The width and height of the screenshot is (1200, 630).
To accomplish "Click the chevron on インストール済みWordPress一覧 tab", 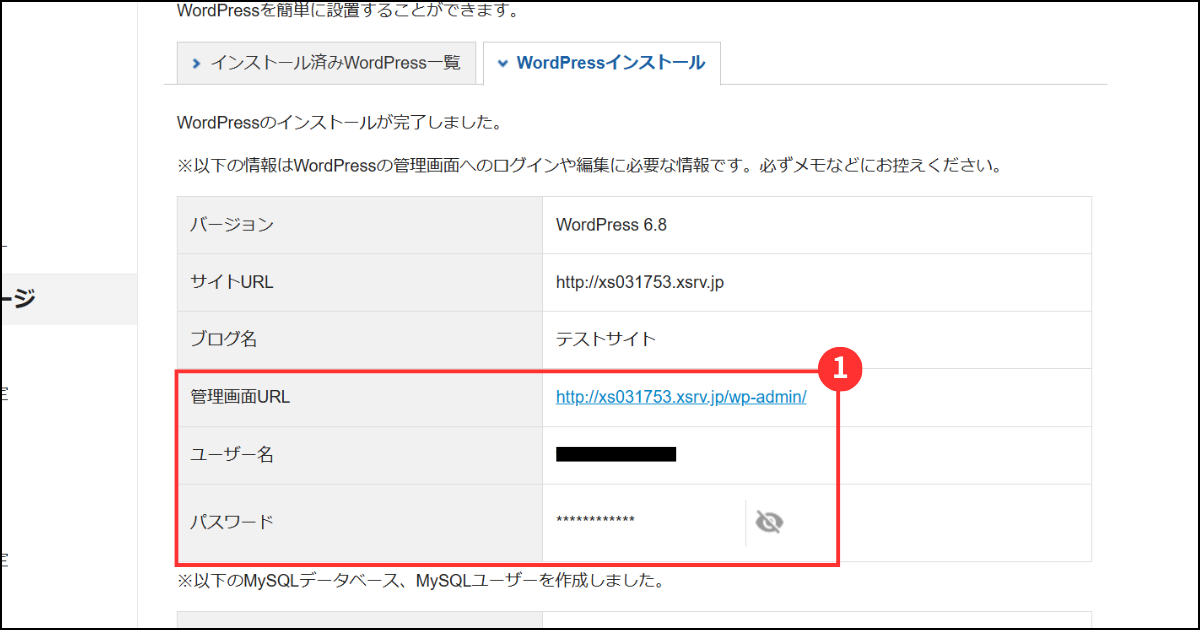I will tap(196, 64).
